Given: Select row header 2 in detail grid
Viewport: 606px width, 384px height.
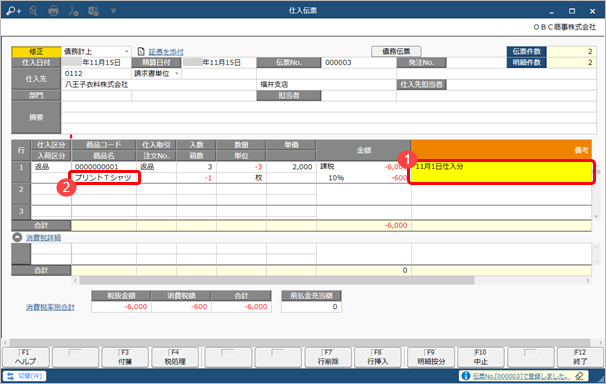Looking at the screenshot, I should click(x=21, y=194).
